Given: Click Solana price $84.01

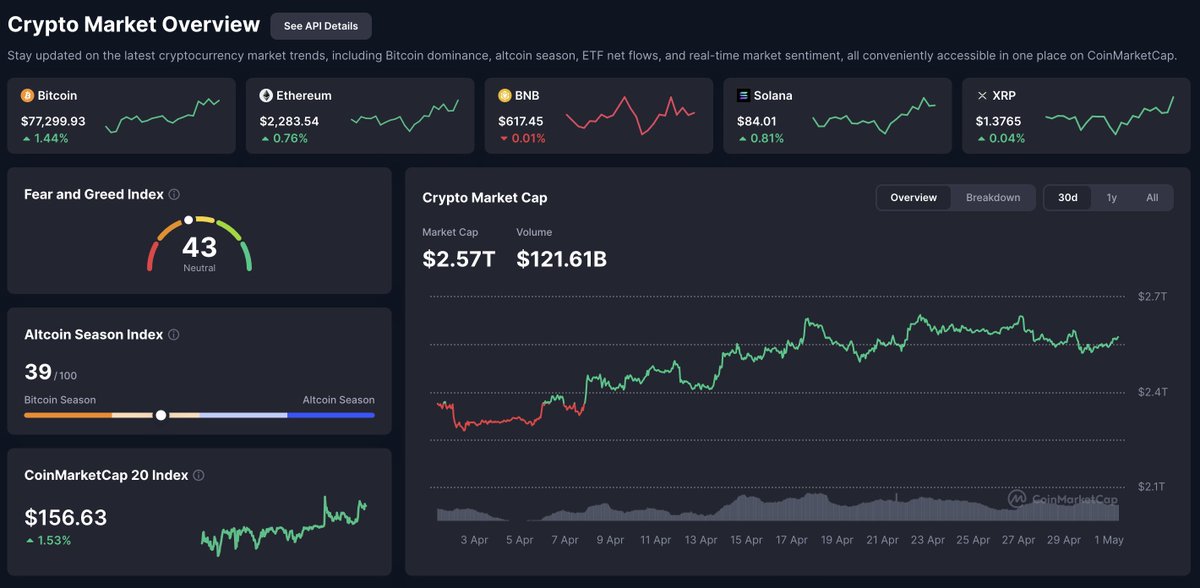Looking at the screenshot, I should click(756, 121).
